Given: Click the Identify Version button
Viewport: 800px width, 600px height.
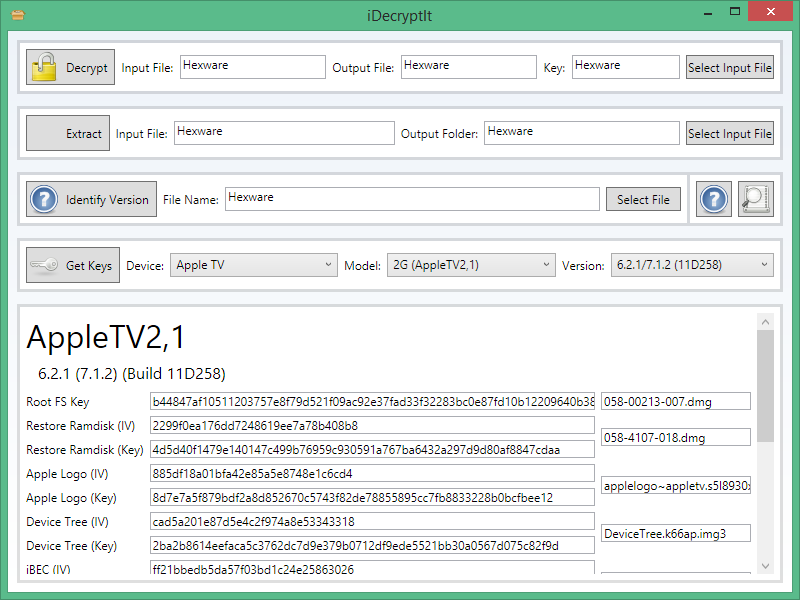Looking at the screenshot, I should point(91,199).
